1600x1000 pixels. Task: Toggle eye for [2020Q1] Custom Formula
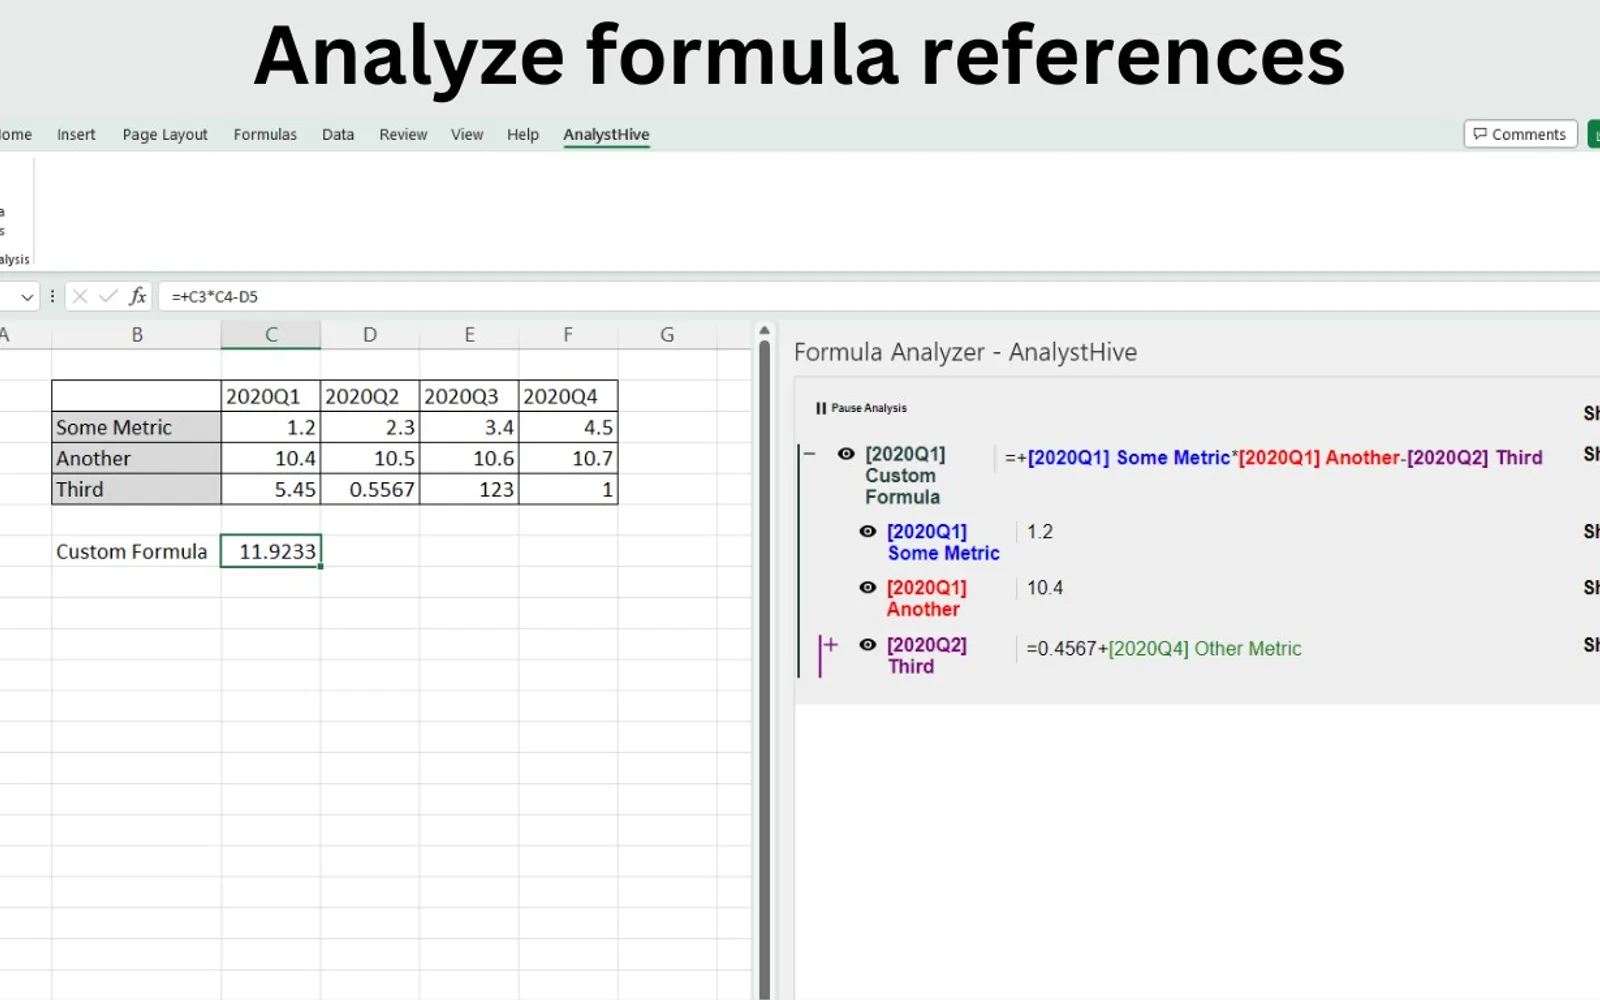pyautogui.click(x=846, y=454)
